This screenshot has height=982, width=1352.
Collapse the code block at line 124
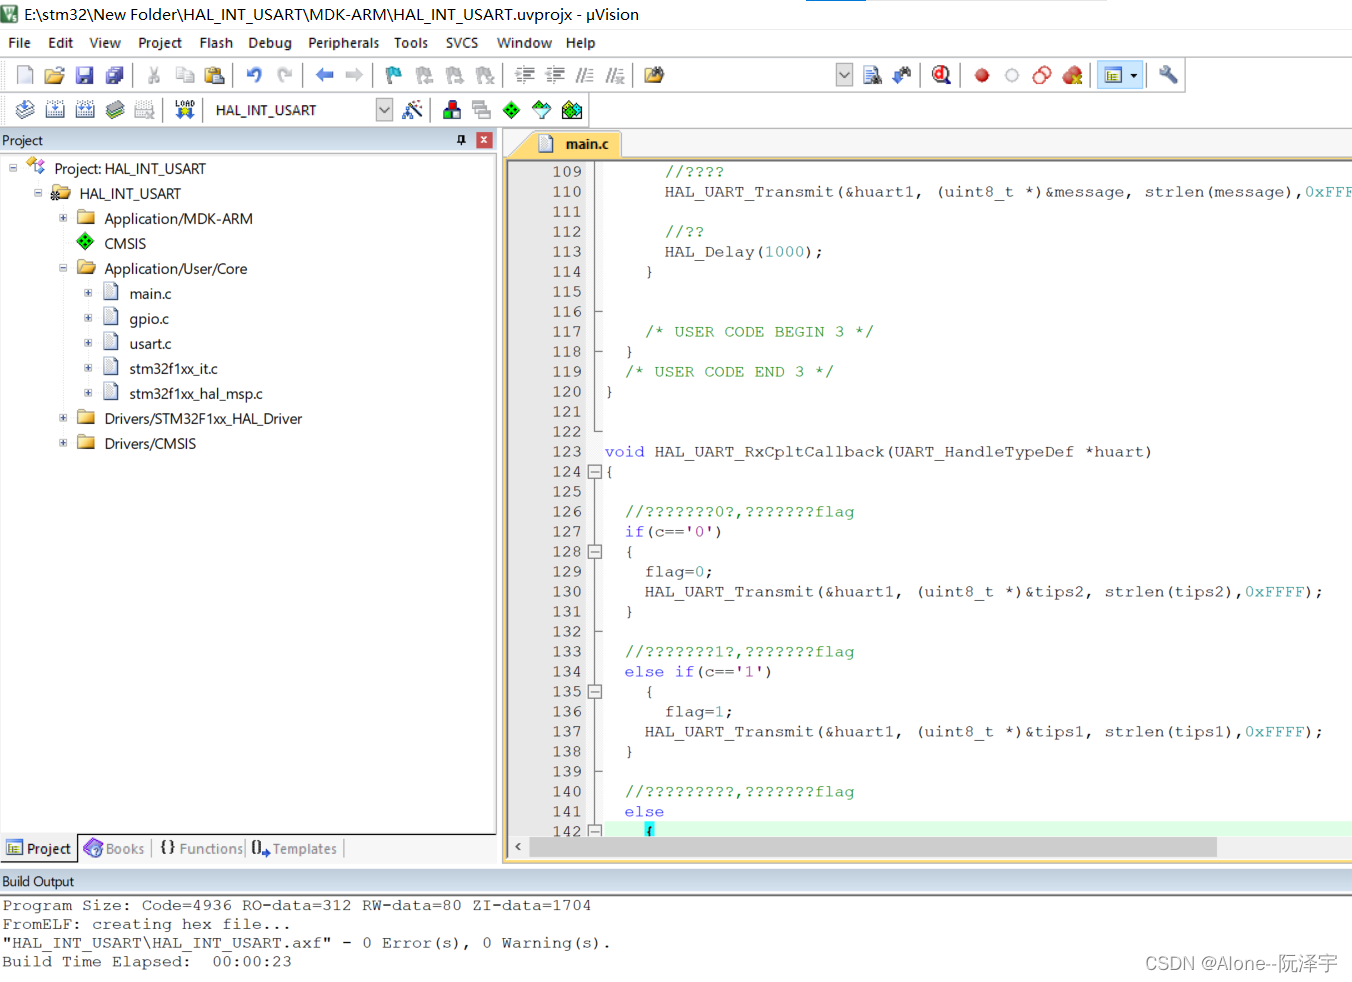pyautogui.click(x=595, y=472)
